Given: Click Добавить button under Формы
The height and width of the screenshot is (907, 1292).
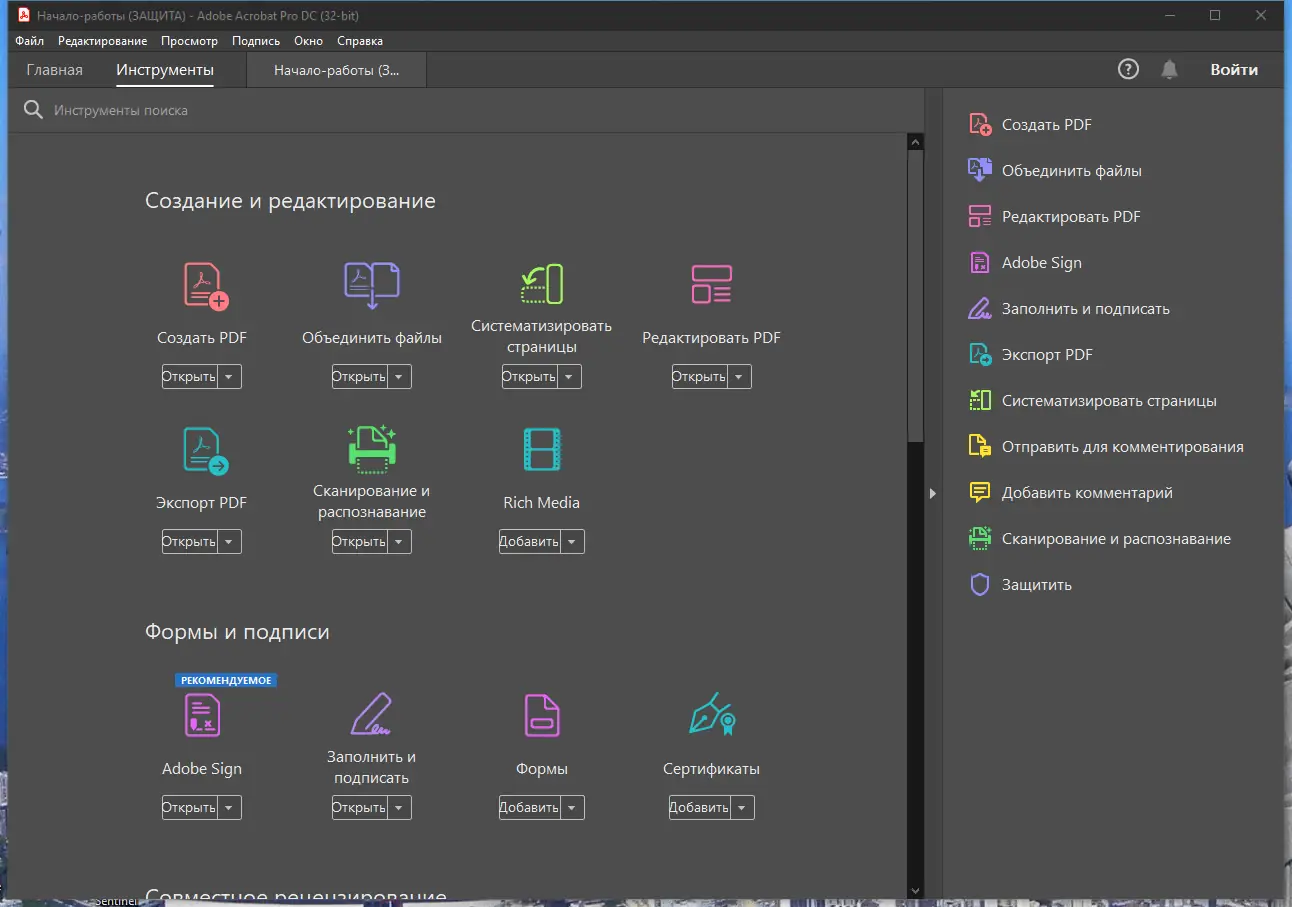Looking at the screenshot, I should pos(530,808).
